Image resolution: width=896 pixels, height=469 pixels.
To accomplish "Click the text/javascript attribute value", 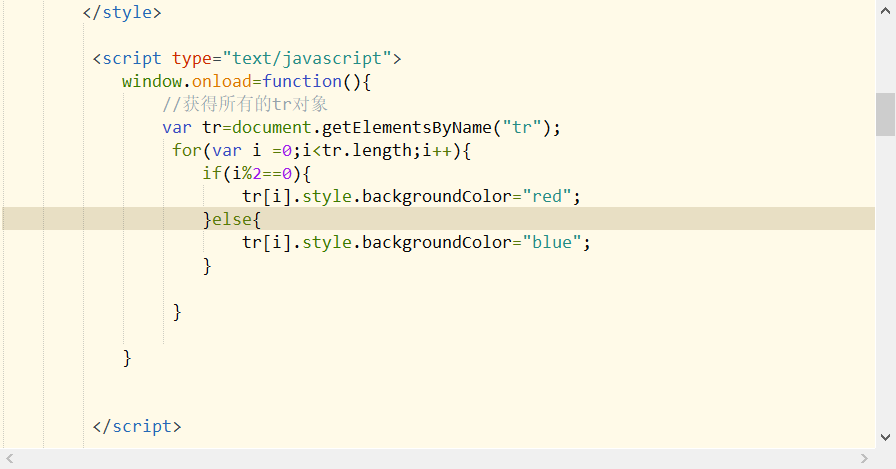I will [x=307, y=59].
